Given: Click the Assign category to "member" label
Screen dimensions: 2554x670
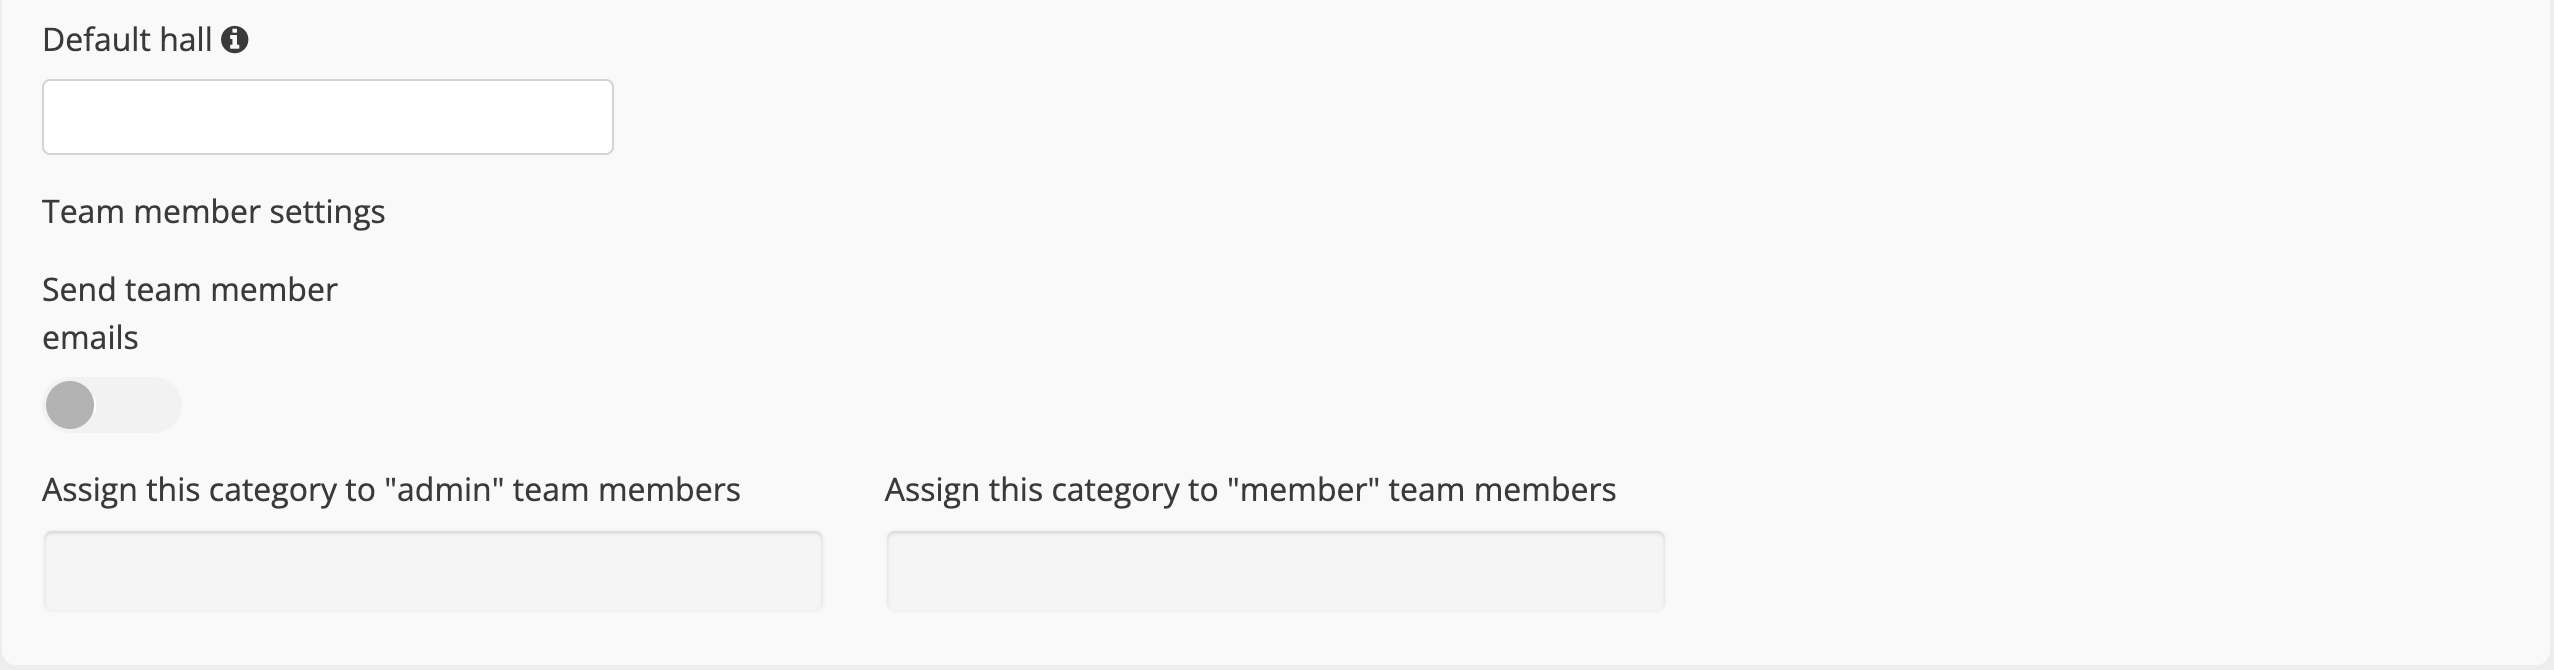Looking at the screenshot, I should pos(1251,490).
